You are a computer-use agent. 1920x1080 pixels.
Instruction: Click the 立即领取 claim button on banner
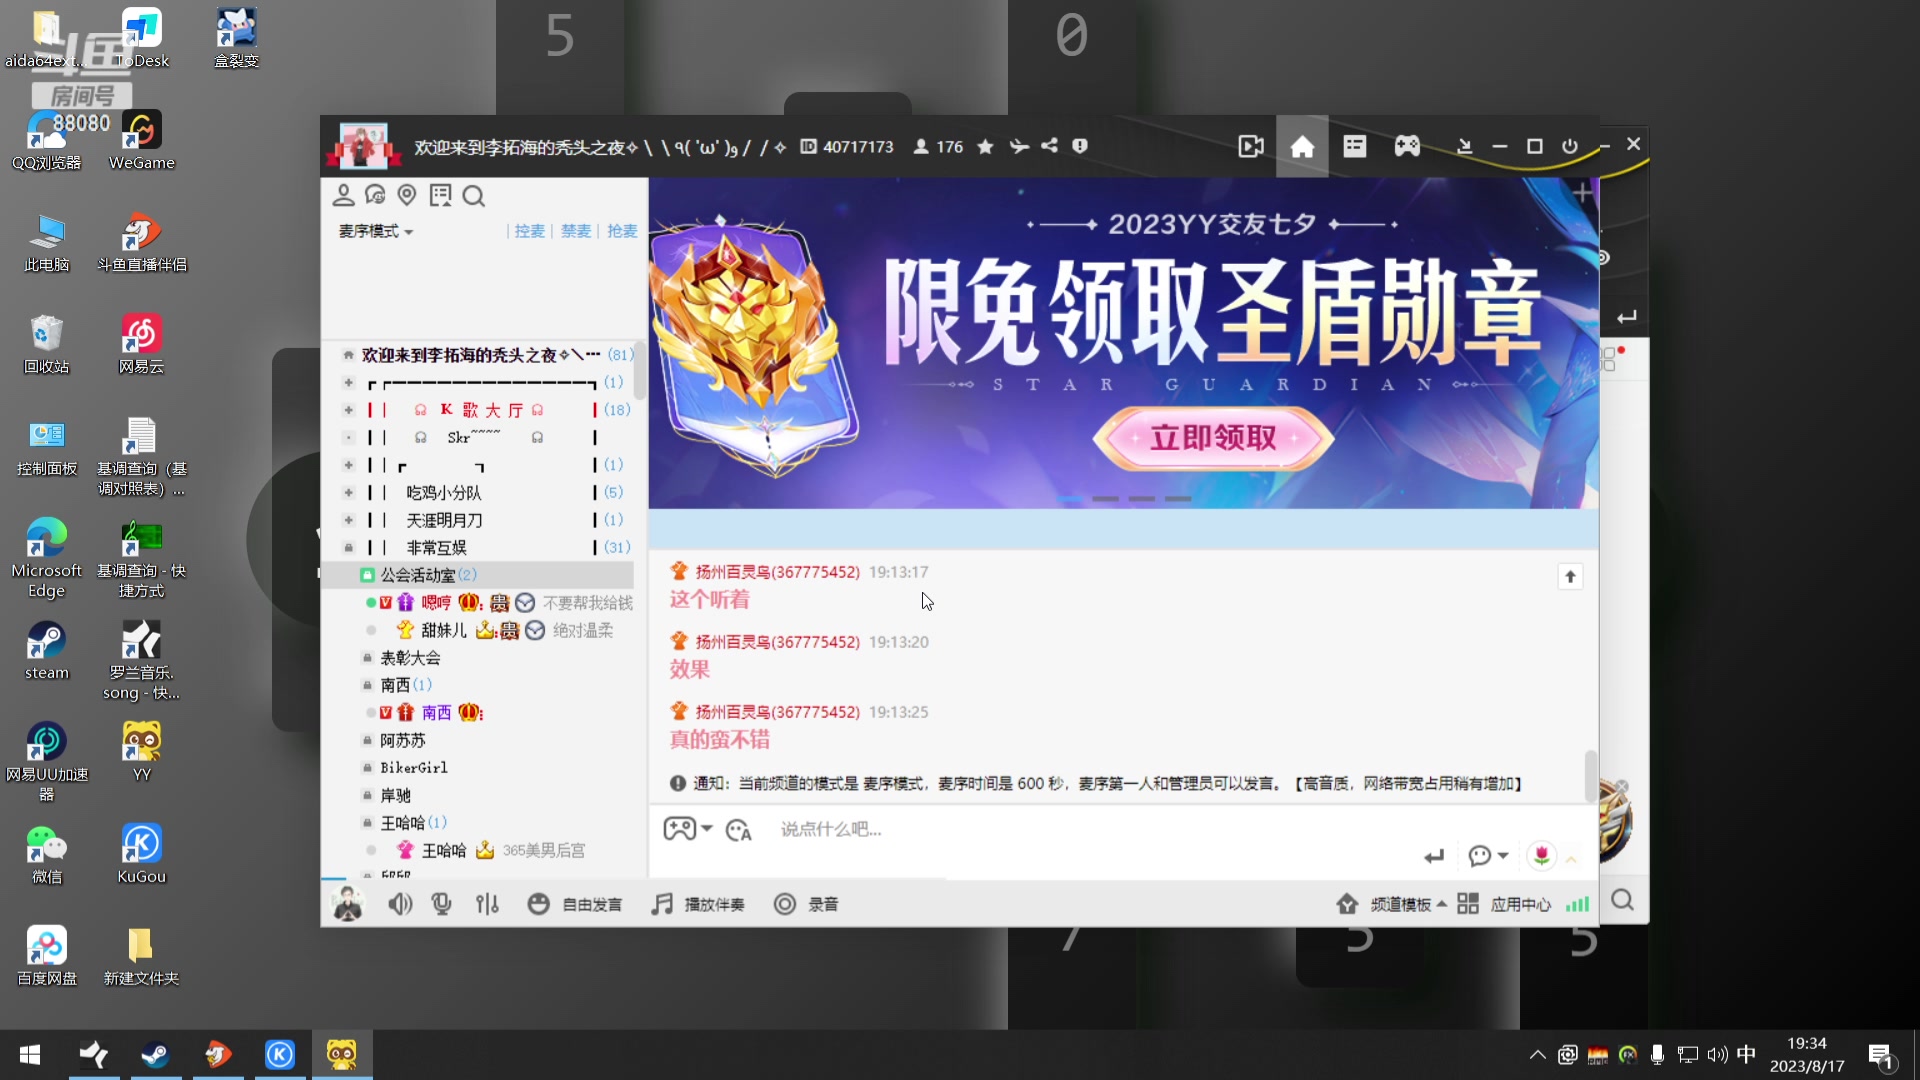click(x=1212, y=438)
